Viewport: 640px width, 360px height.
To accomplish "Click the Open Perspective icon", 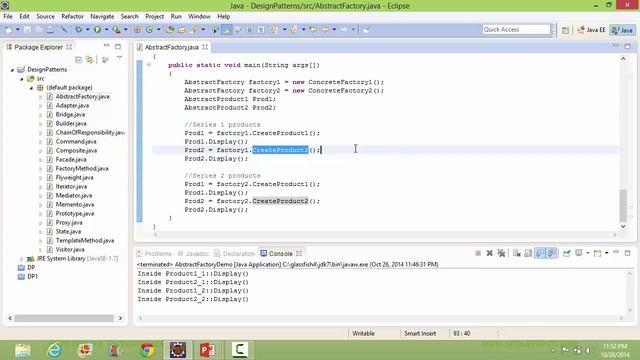I will [565, 30].
